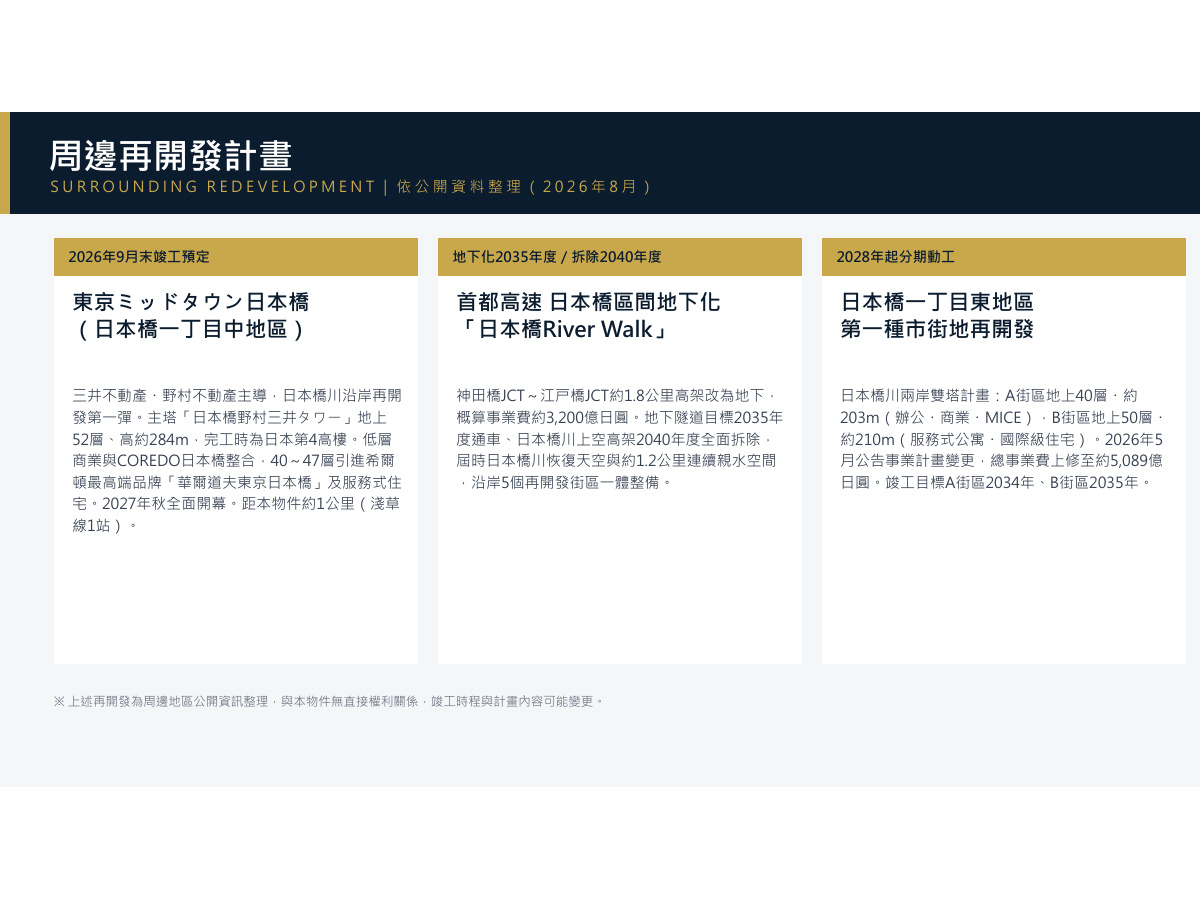Select heading 東京ミッドタウン日本橋

point(191,302)
